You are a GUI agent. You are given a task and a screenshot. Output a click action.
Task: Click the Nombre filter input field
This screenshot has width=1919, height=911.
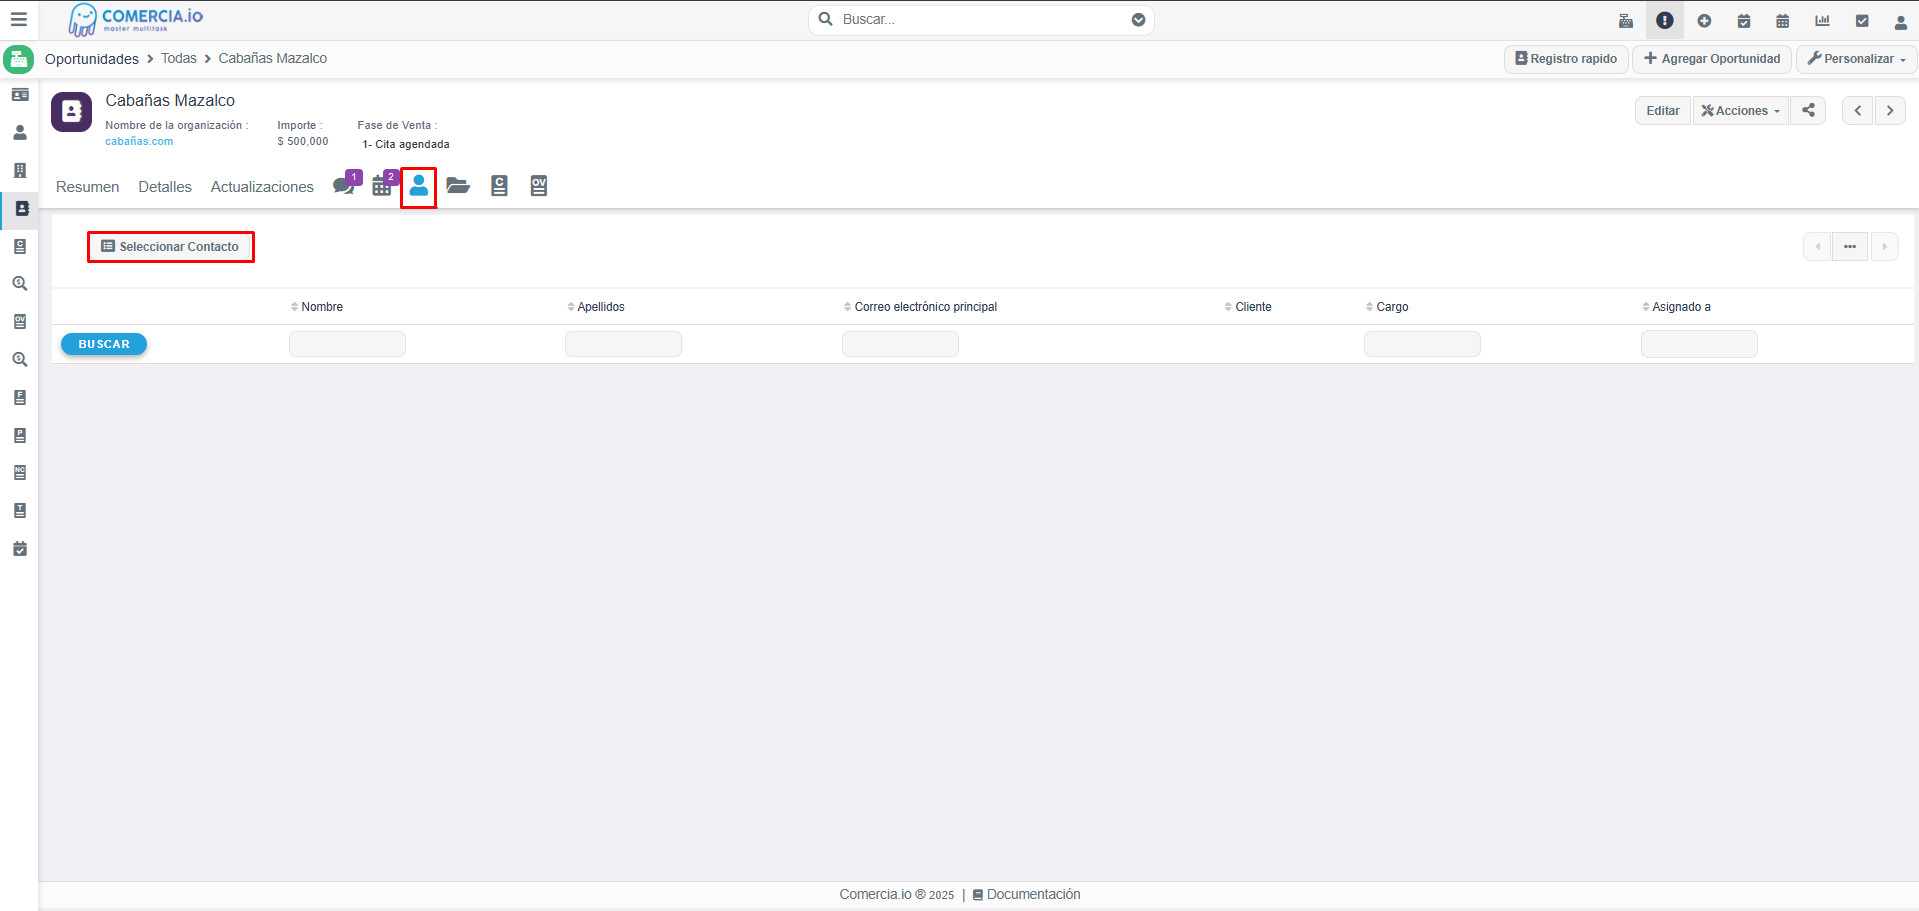(x=347, y=344)
